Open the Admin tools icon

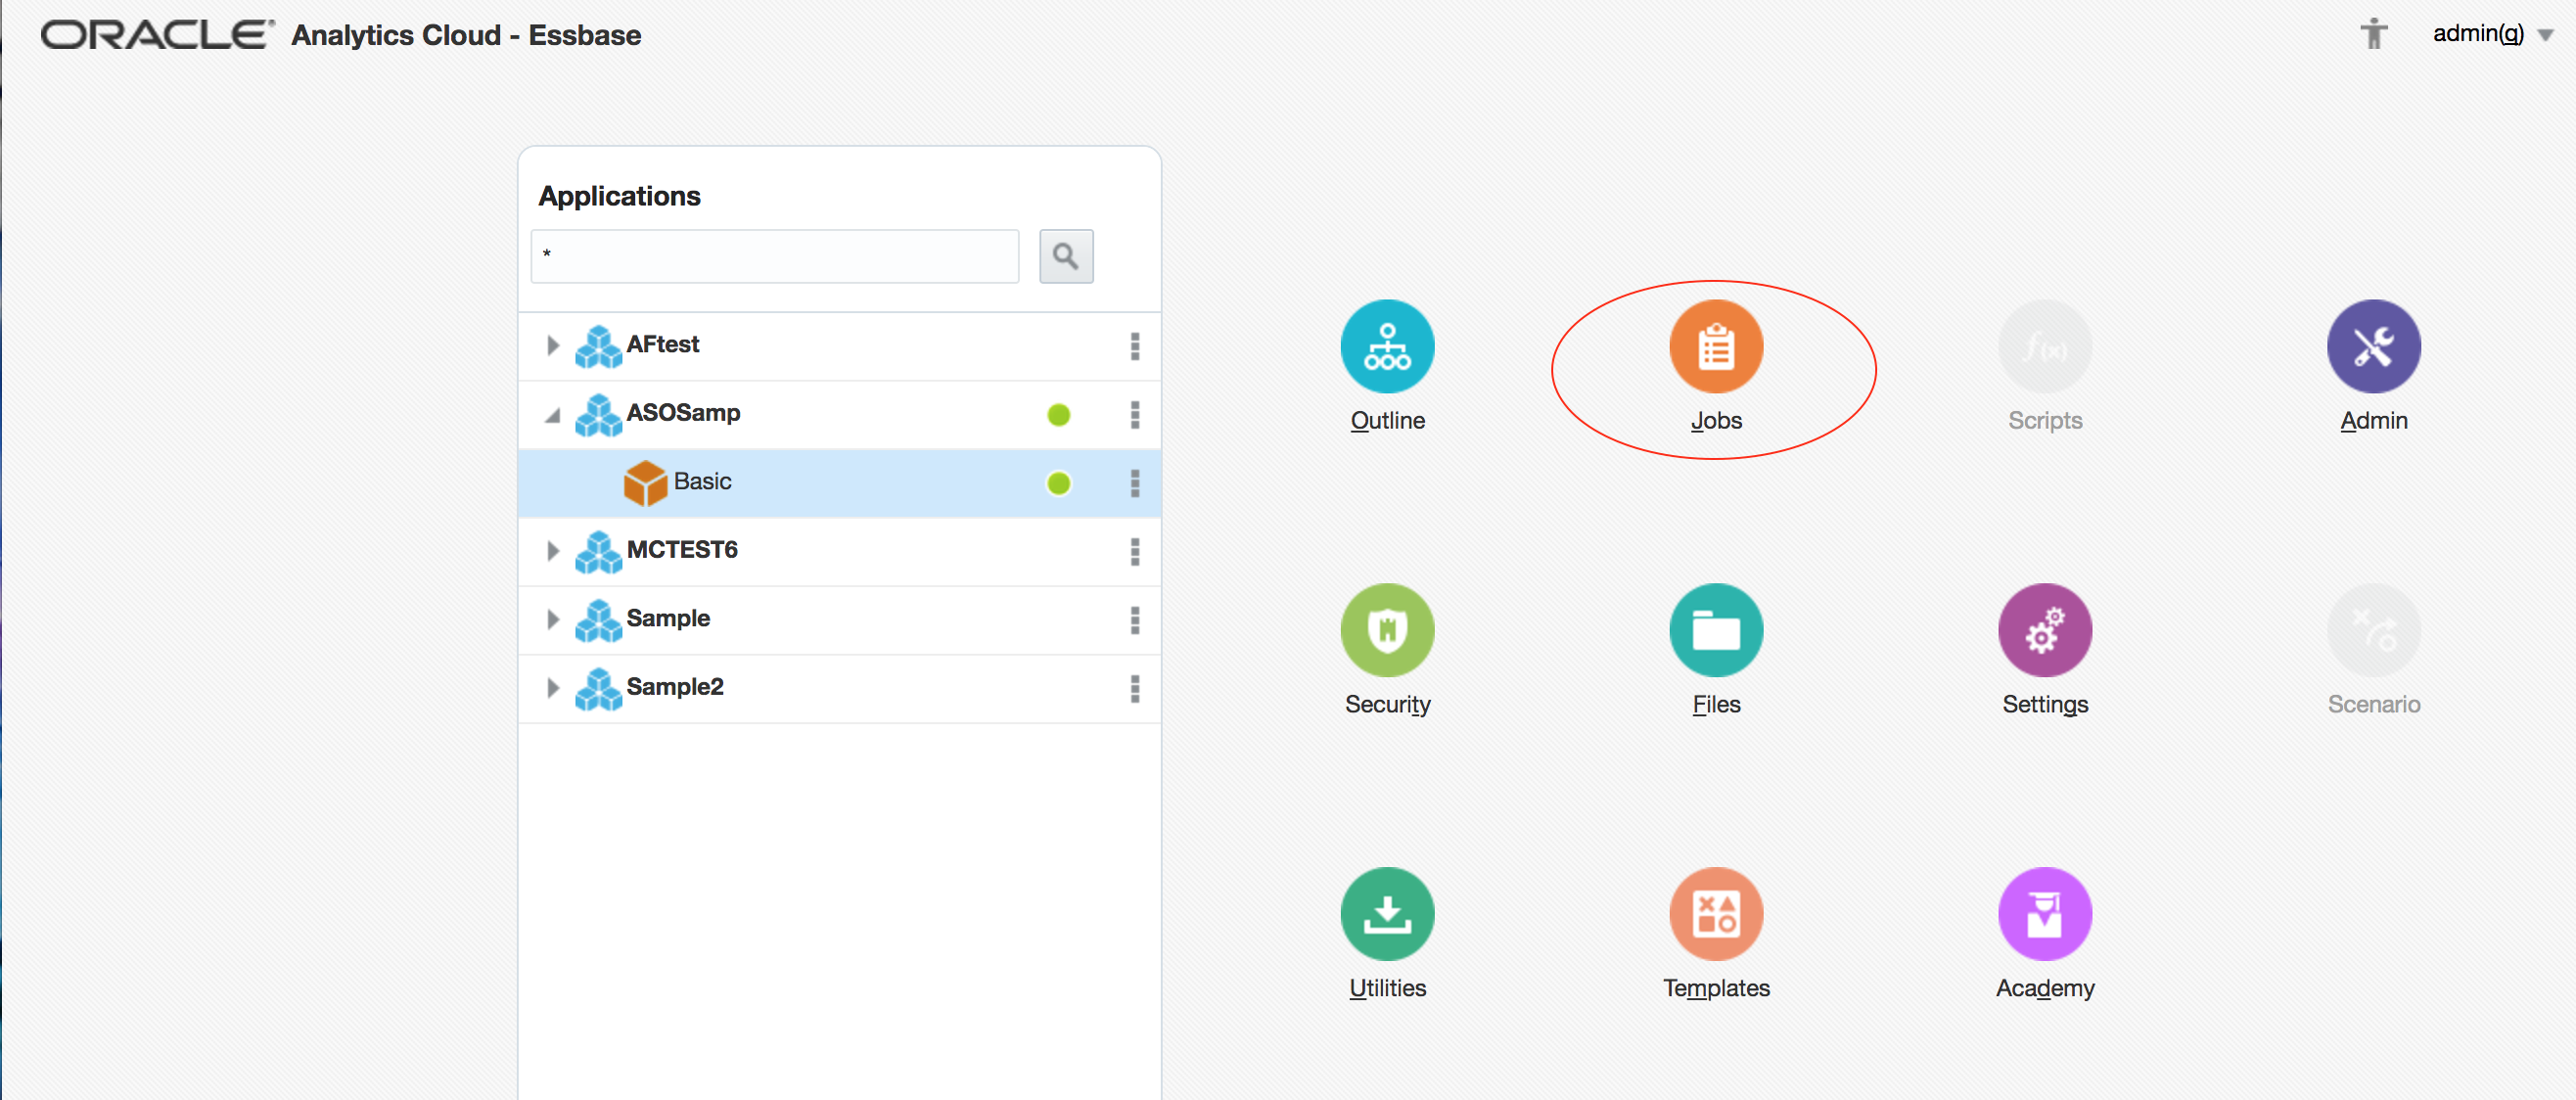[2373, 347]
